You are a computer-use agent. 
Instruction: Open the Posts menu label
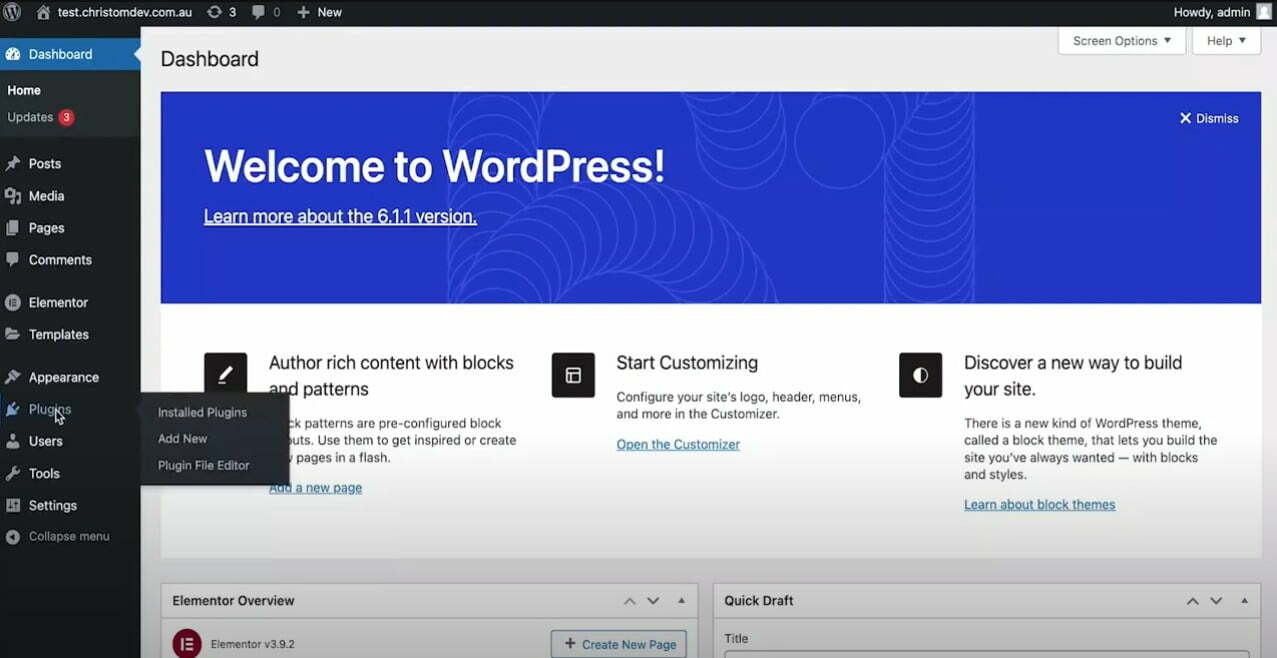pos(45,163)
